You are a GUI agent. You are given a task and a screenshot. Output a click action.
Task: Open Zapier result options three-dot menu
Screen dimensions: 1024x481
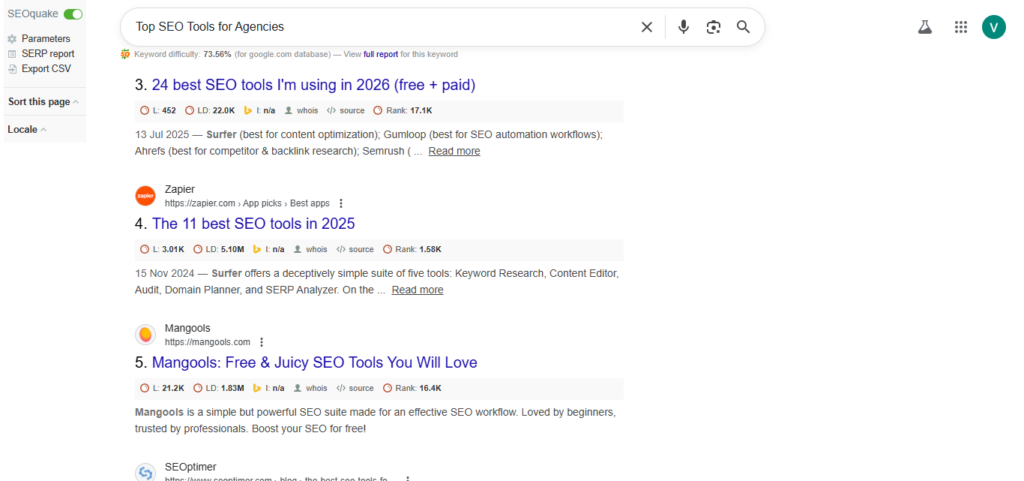[x=340, y=204]
